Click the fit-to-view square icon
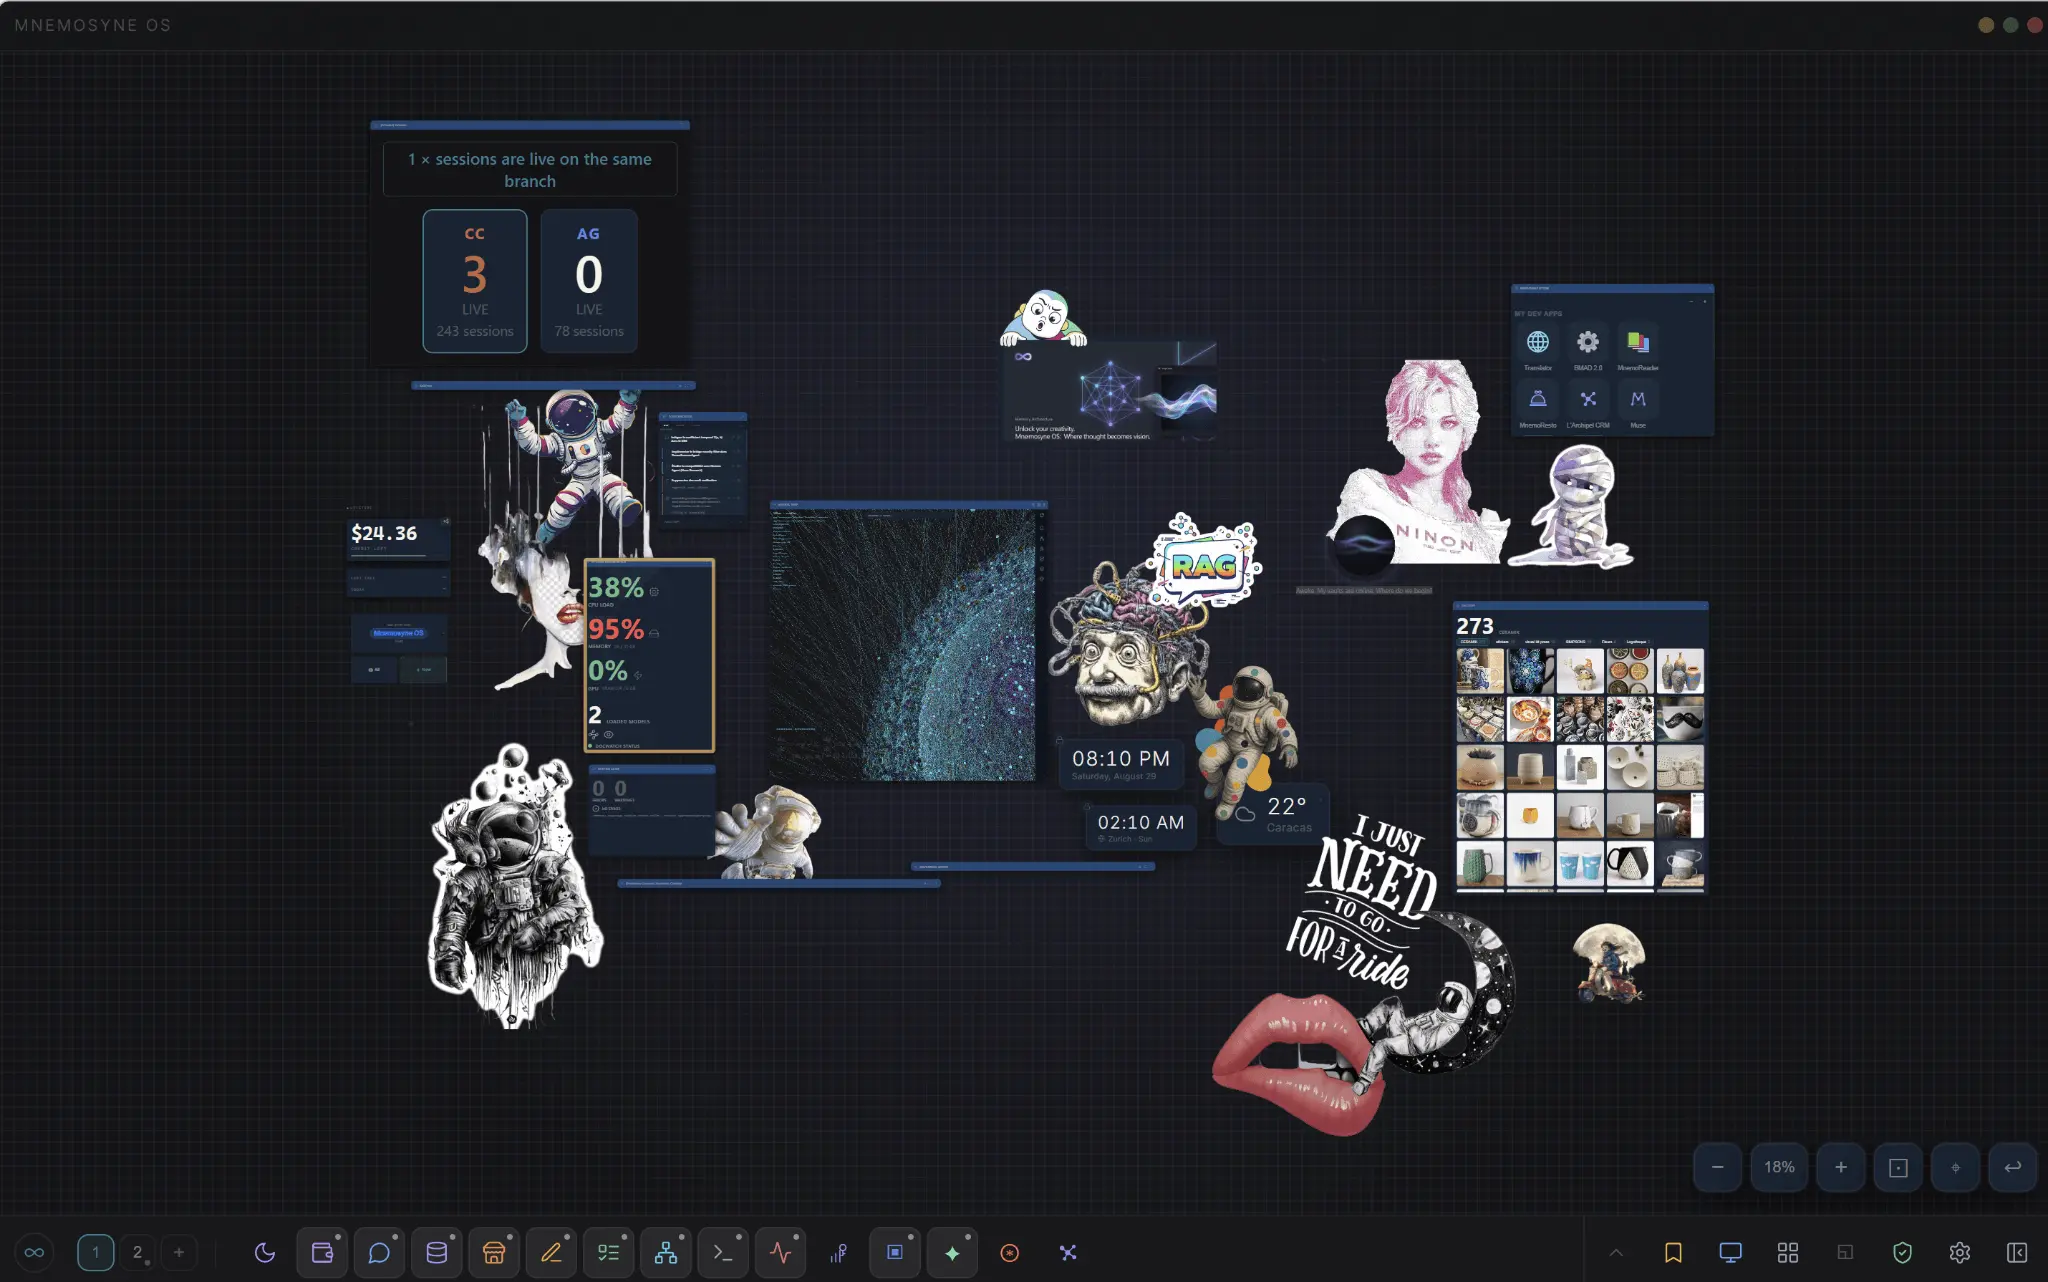2048x1282 pixels. pyautogui.click(x=1898, y=1167)
